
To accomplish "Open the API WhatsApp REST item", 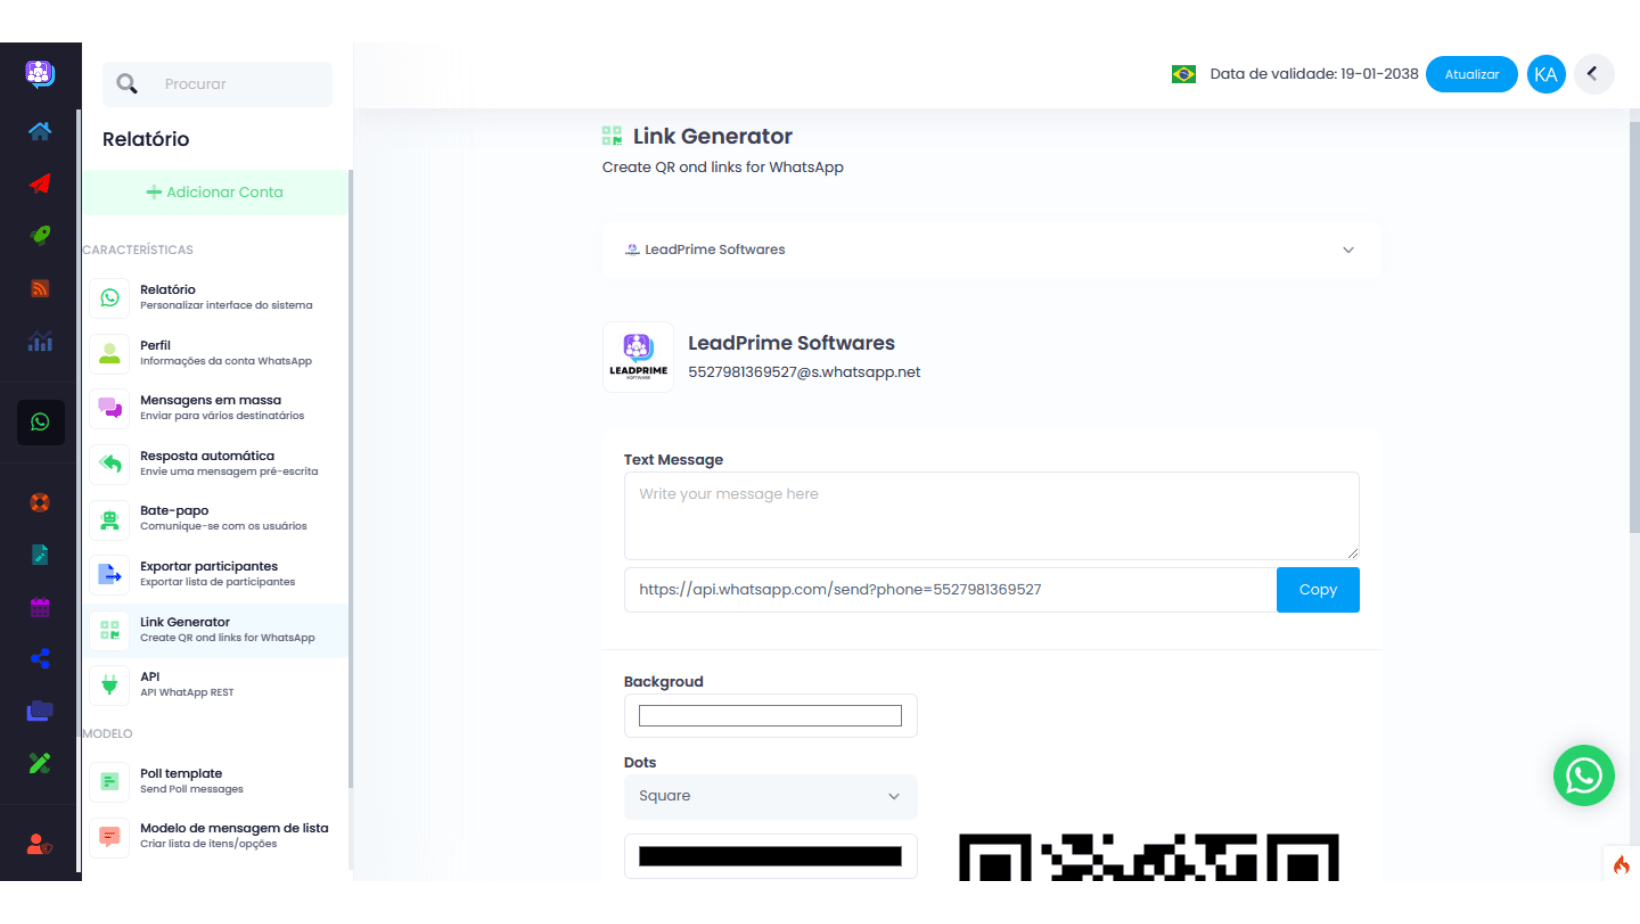I will 186,684.
